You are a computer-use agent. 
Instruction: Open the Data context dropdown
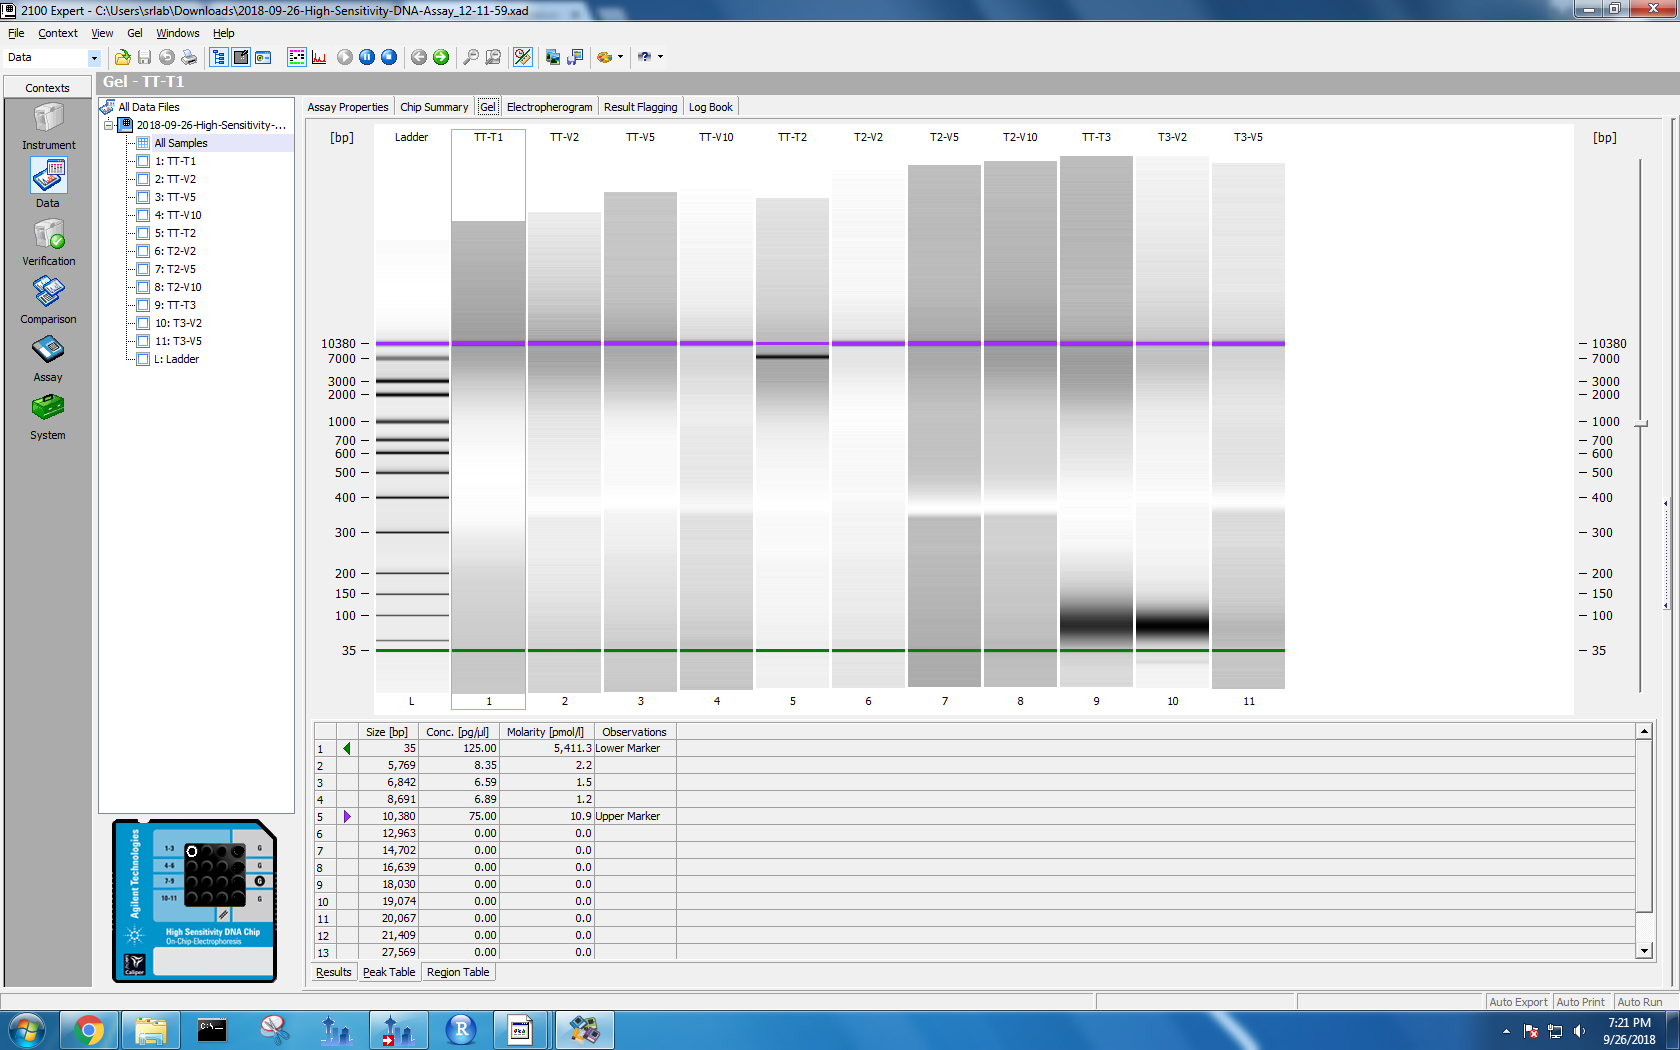tap(94, 58)
